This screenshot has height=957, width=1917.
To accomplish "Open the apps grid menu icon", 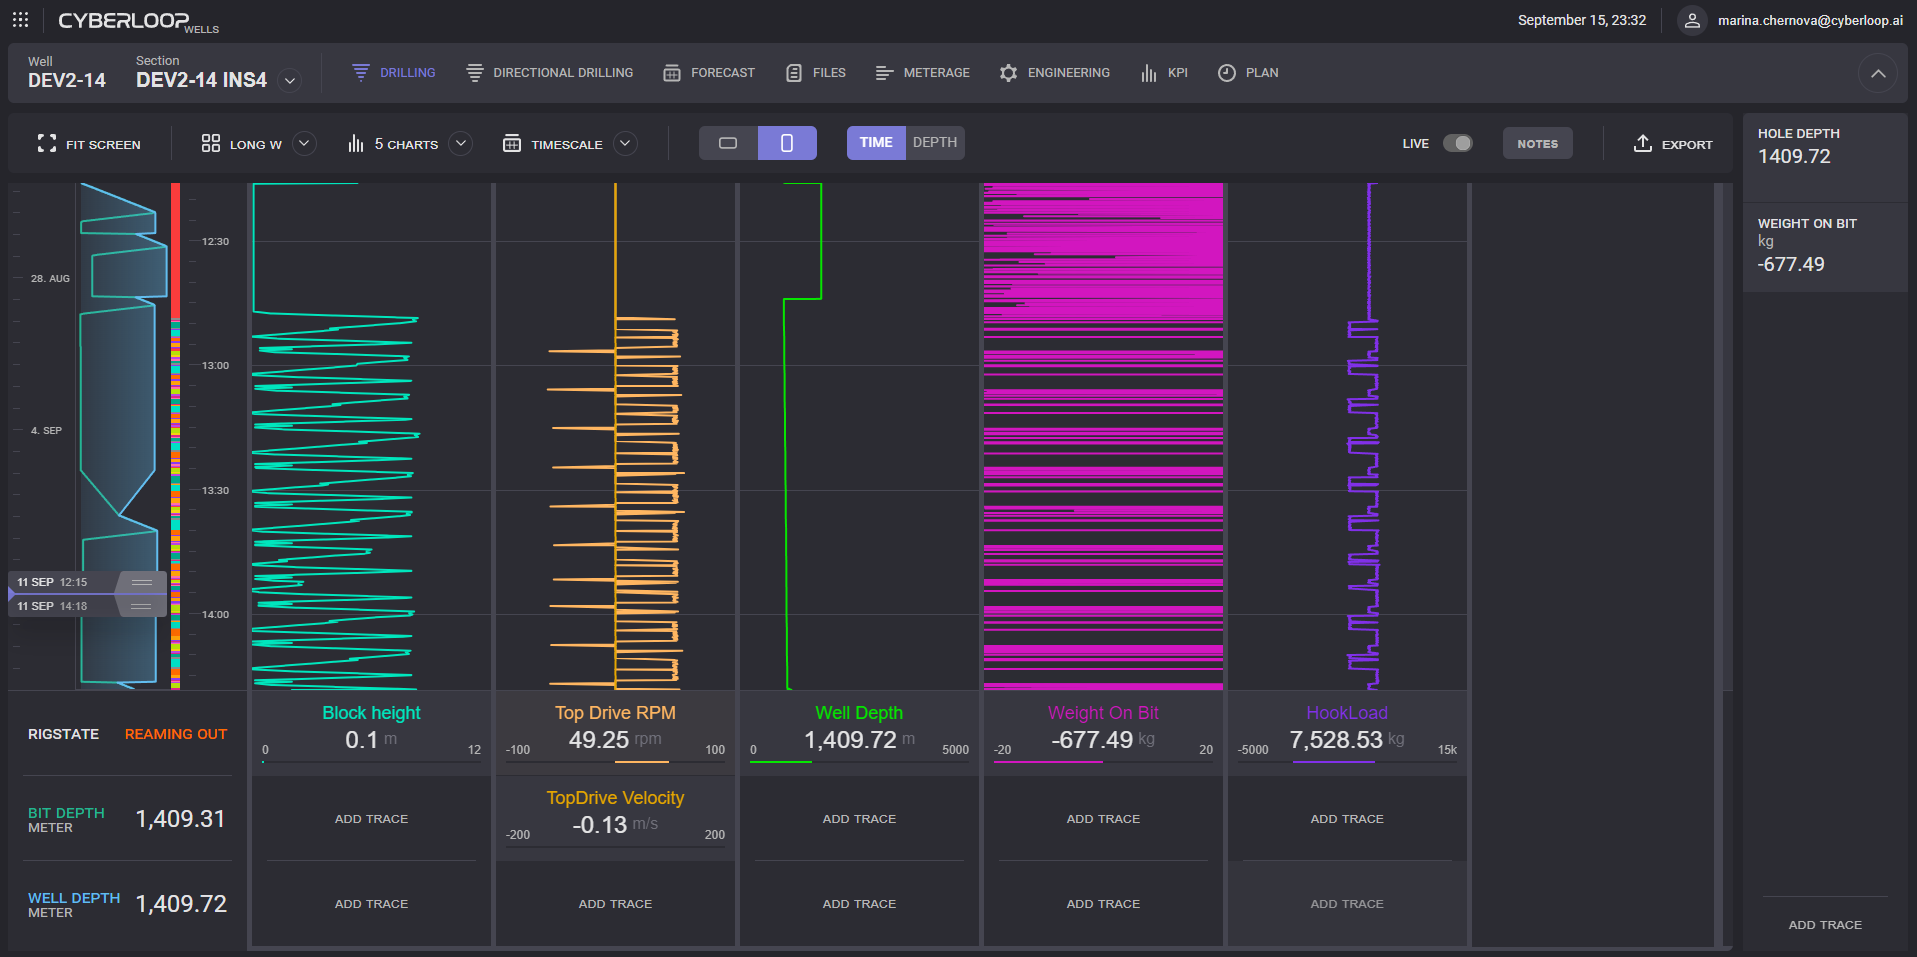I will (x=20, y=20).
